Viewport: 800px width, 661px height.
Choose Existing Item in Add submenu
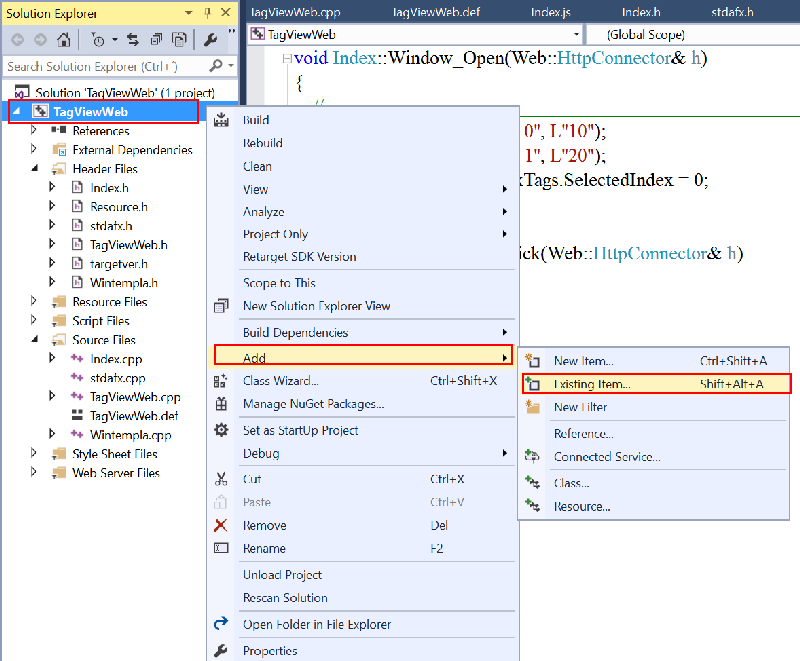(656, 384)
